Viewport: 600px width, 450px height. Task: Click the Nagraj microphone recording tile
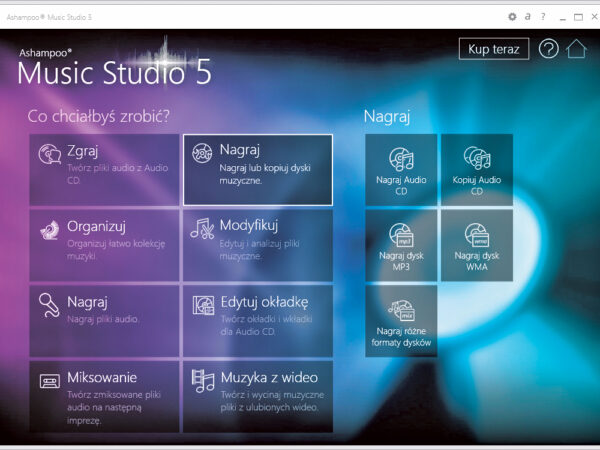[x=104, y=320]
